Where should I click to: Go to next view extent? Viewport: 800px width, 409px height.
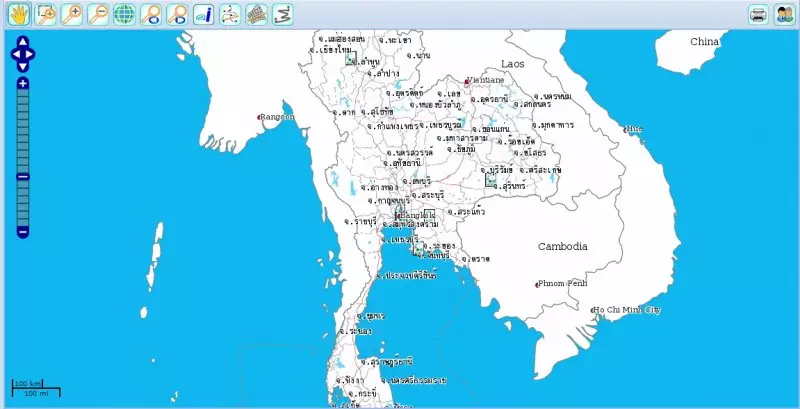[x=176, y=14]
